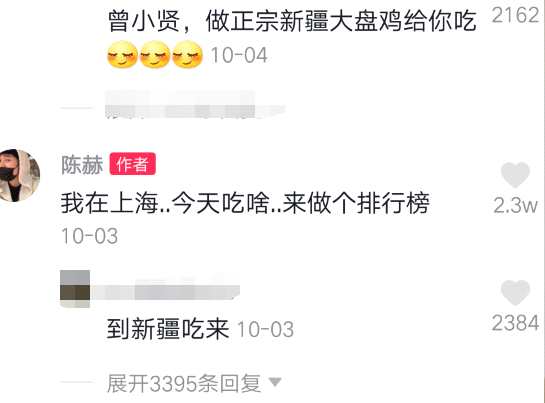Like 陈赫's comment with the heart icon

(515, 175)
